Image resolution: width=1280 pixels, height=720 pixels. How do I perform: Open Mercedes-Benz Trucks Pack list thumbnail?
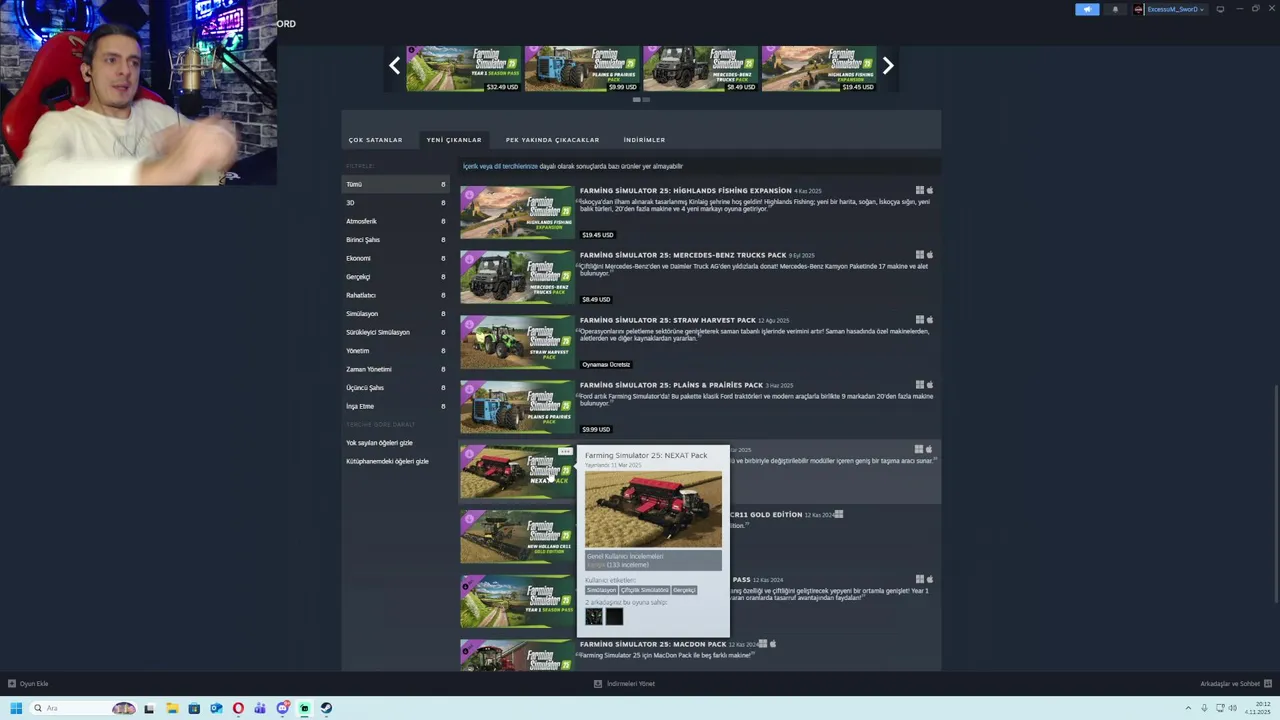pyautogui.click(x=517, y=277)
